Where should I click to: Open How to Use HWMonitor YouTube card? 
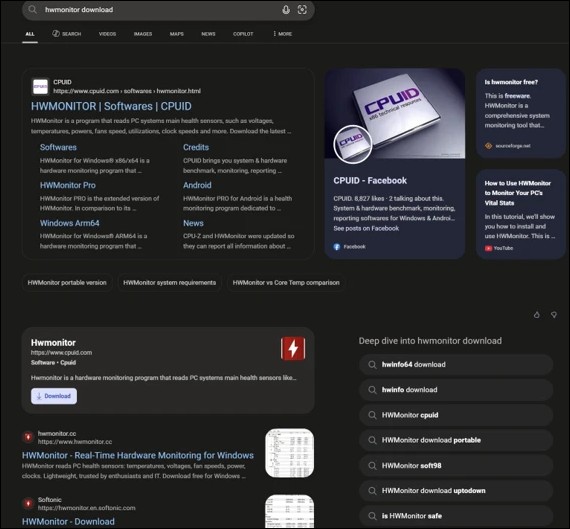click(x=521, y=214)
